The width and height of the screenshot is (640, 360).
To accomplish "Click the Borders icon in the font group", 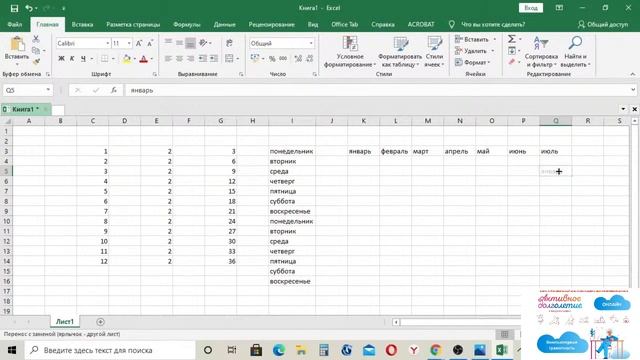I will point(104,59).
